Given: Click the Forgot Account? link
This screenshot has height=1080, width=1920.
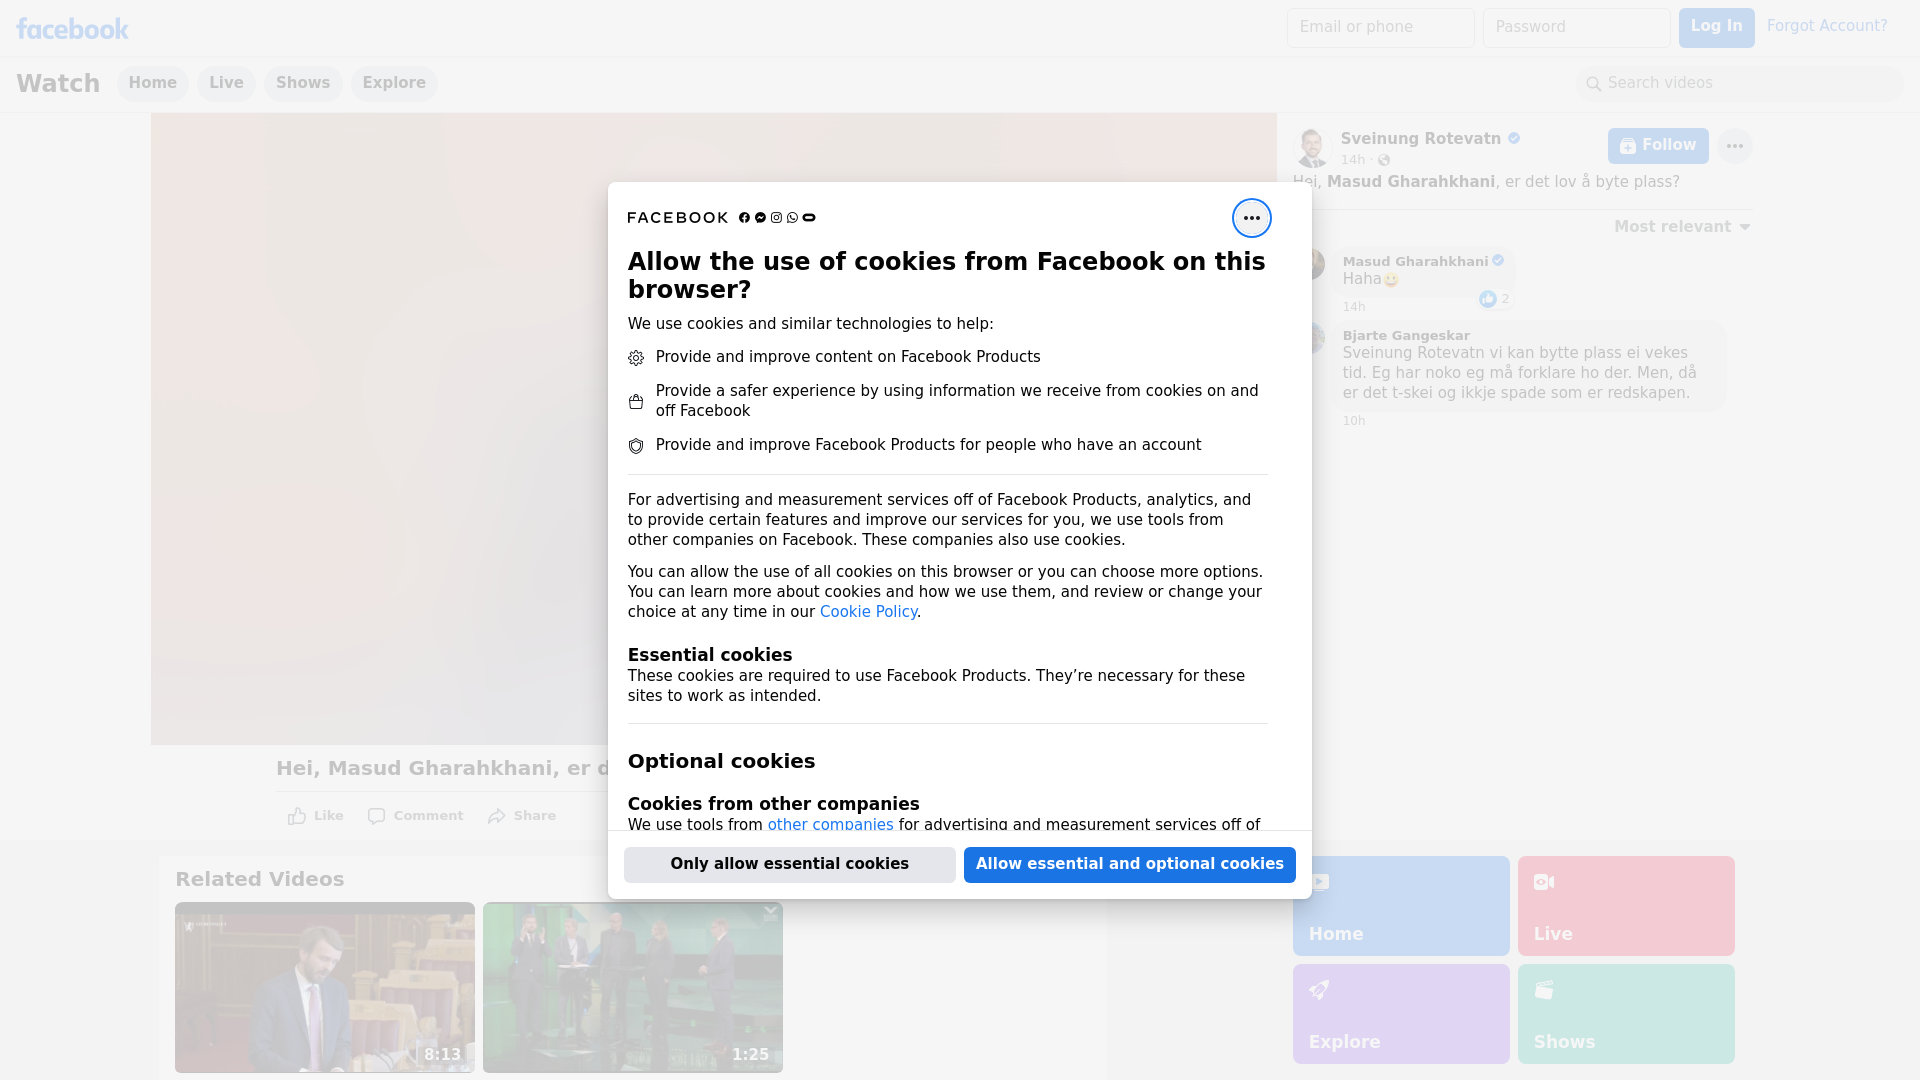Looking at the screenshot, I should point(1827,26).
